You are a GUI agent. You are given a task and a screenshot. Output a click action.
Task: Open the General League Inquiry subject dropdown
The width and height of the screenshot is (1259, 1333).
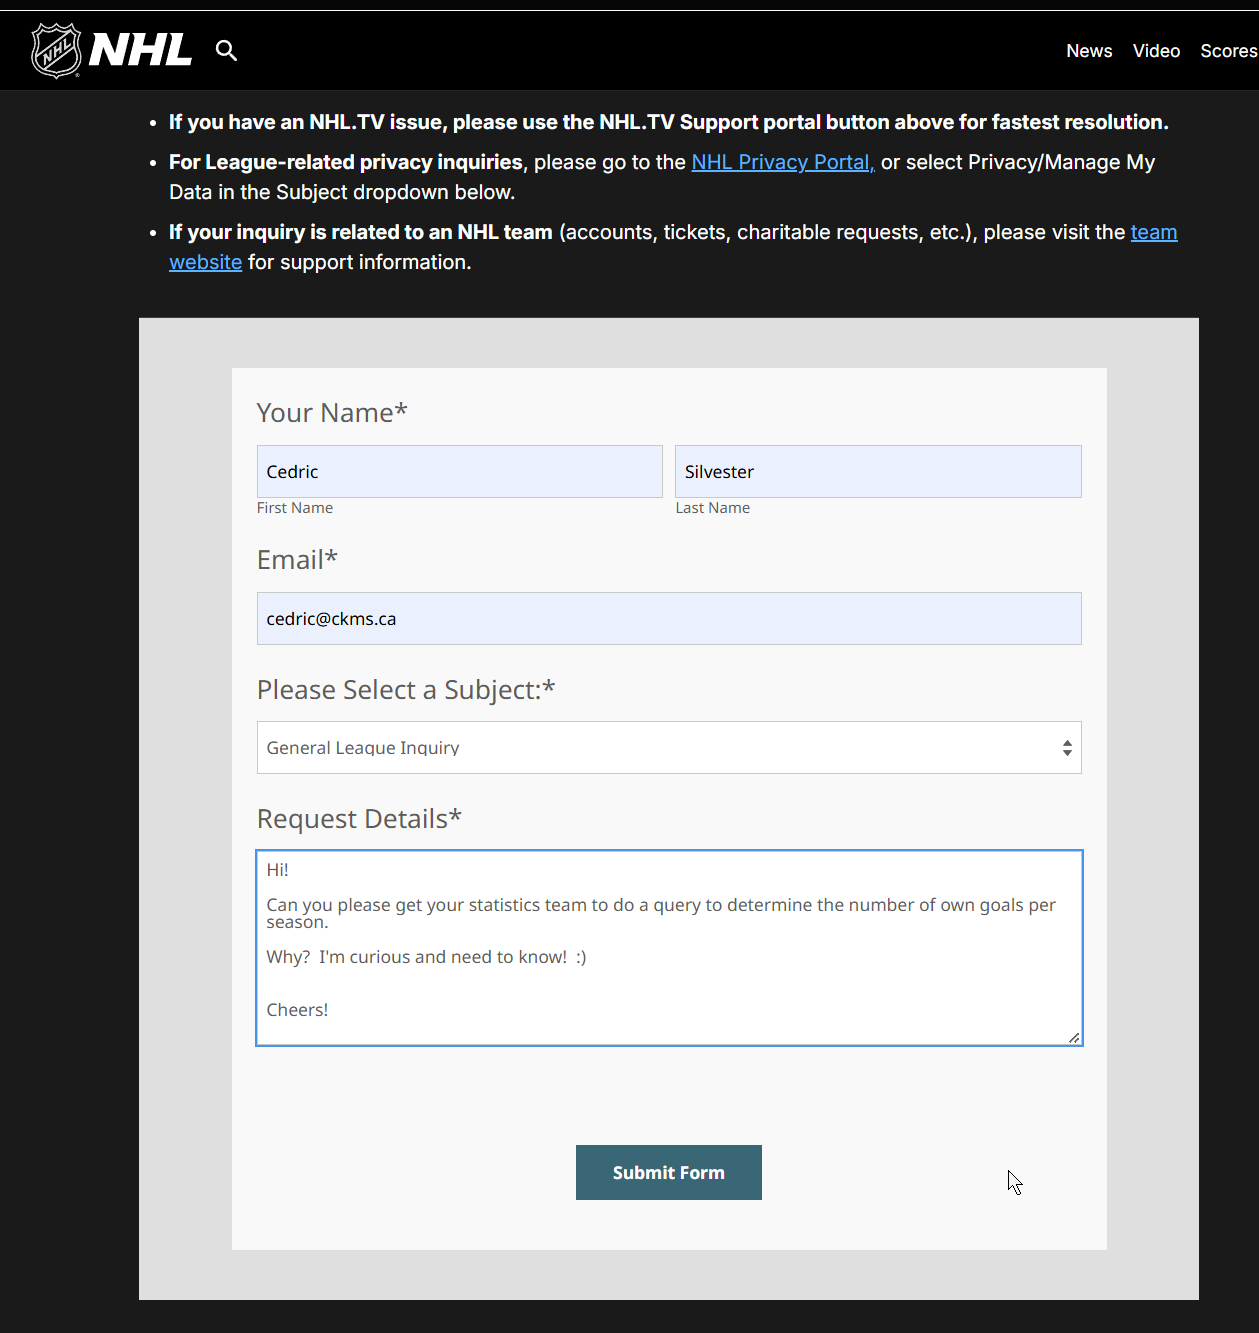650,748
